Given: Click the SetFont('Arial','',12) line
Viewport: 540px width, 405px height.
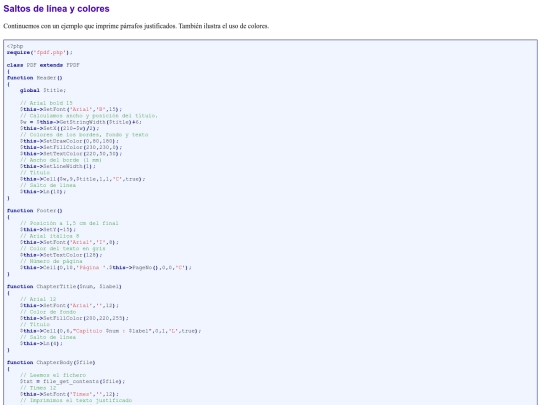Looking at the screenshot, I should click(x=69, y=305).
